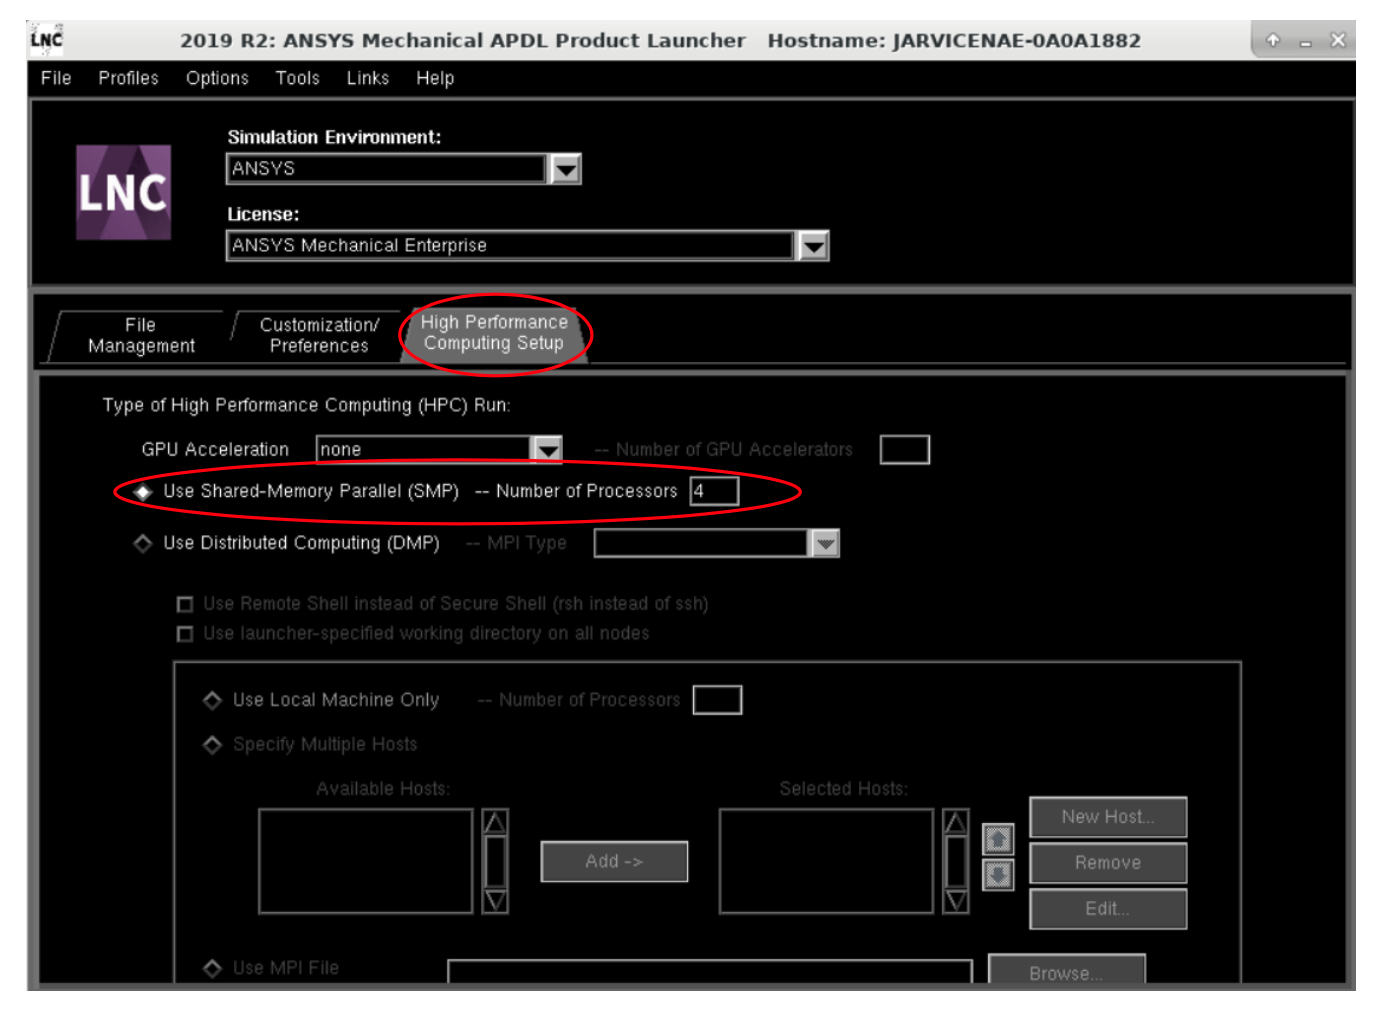This screenshot has height=1036, width=1387.
Task: Click the move-host-down arrow icon beside Selected Hosts
Action: (998, 875)
